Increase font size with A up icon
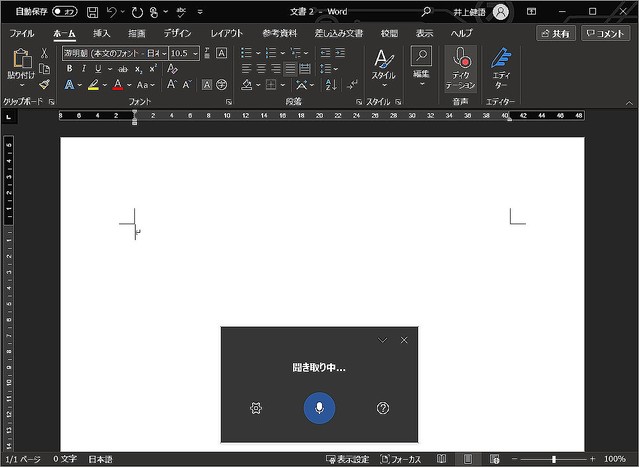This screenshot has width=639, height=467. (x=172, y=84)
